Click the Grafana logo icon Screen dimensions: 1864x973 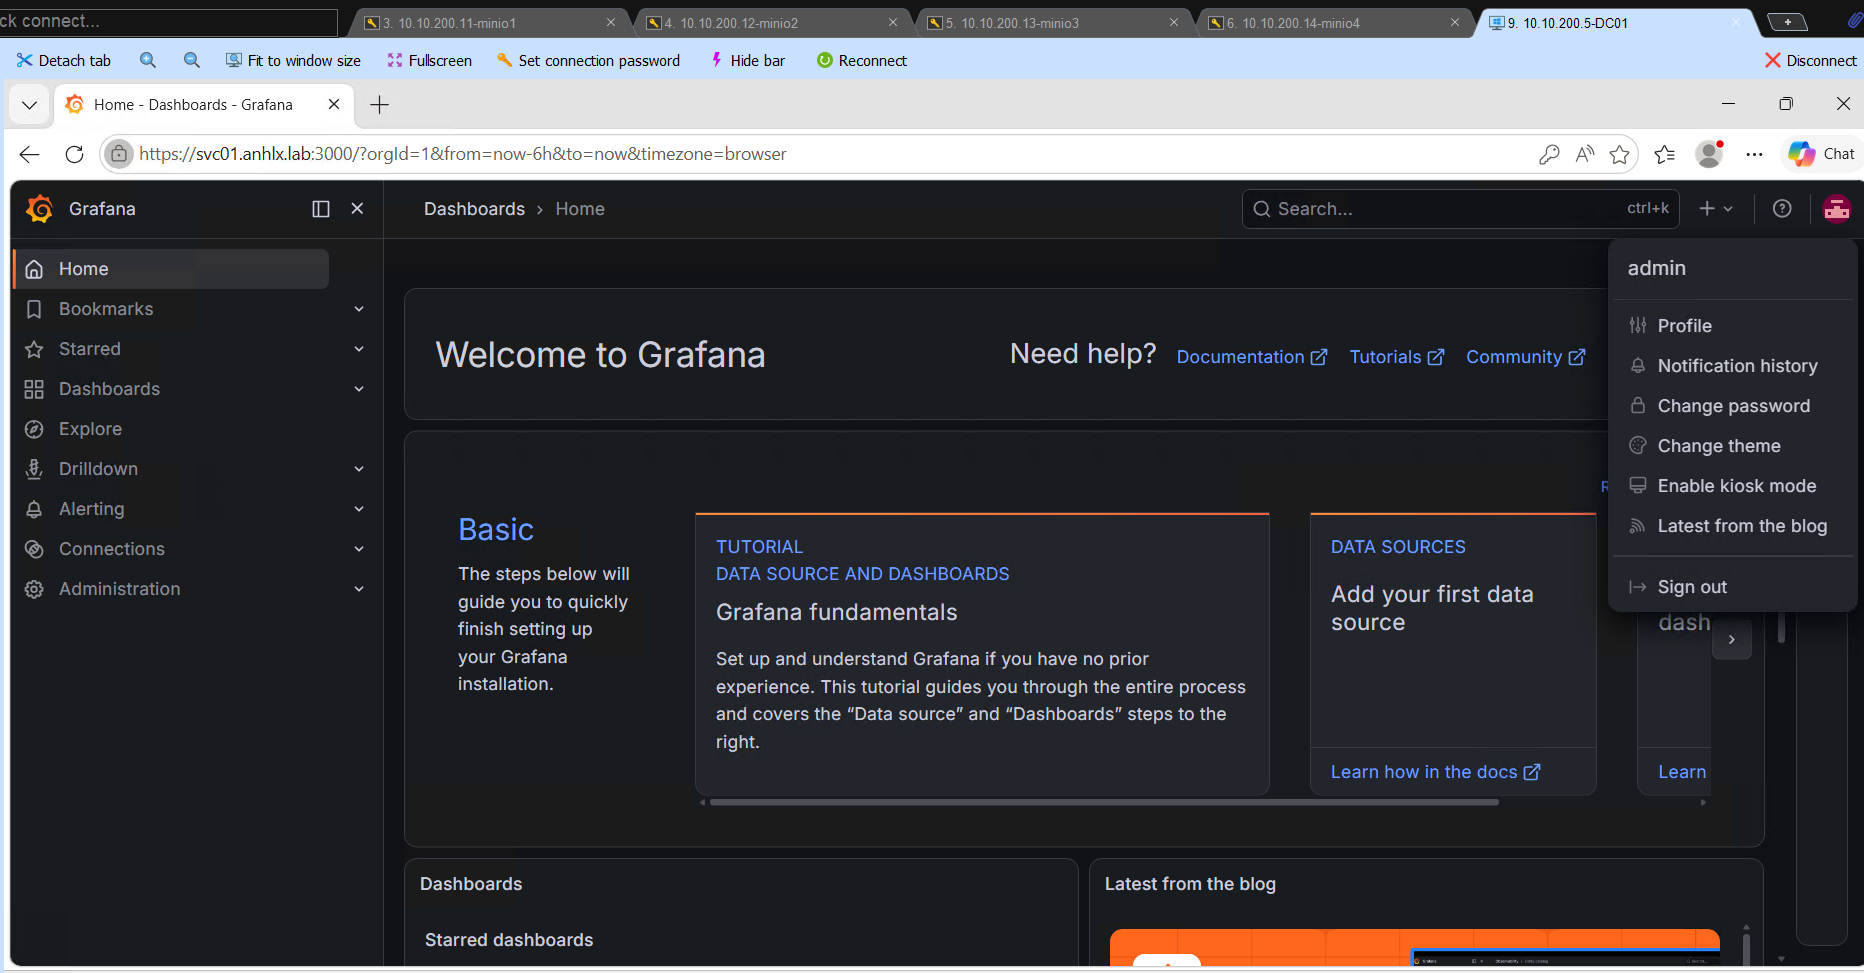tap(40, 208)
